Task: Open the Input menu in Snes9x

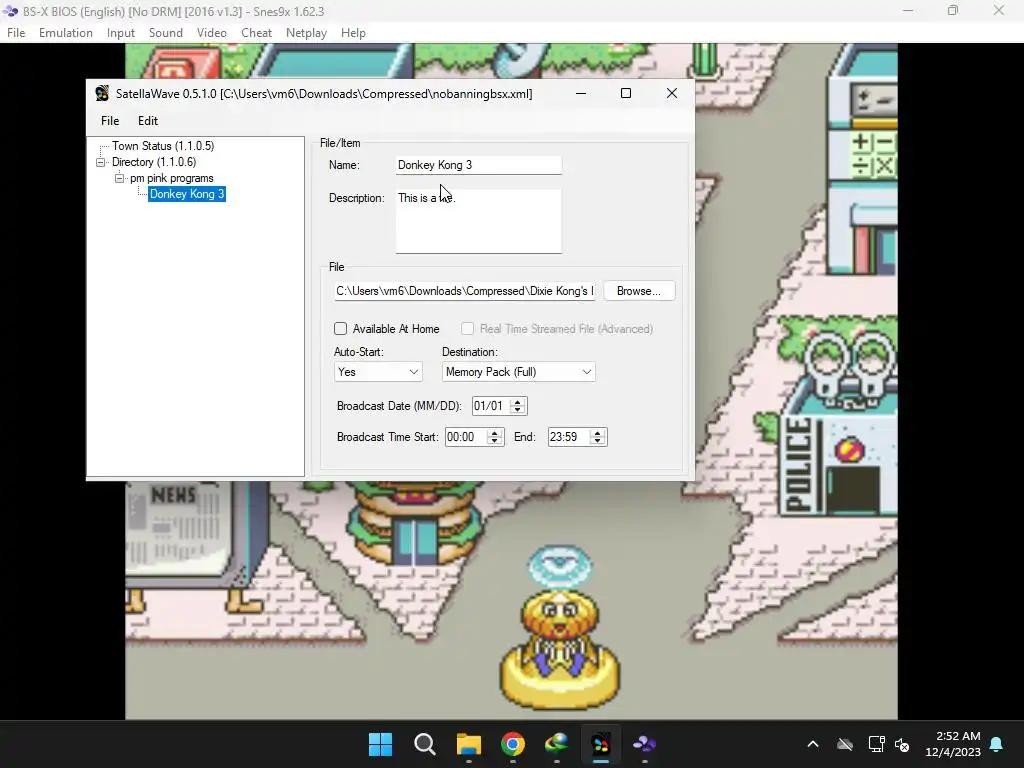Action: [121, 33]
